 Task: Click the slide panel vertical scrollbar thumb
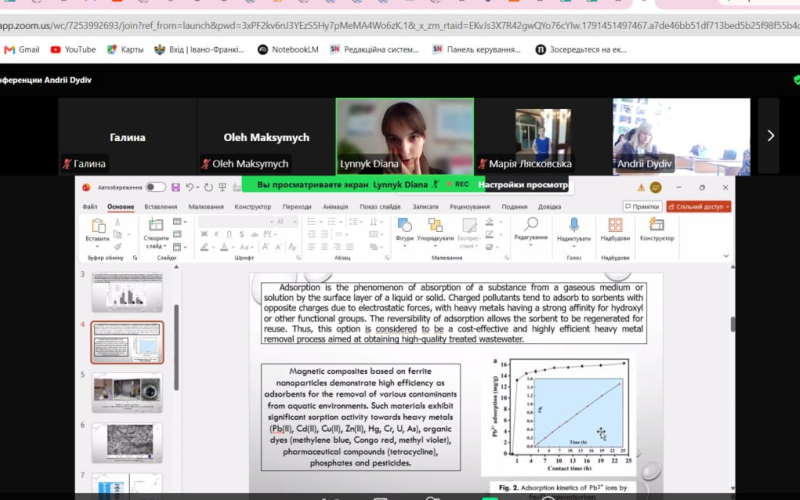(x=177, y=347)
